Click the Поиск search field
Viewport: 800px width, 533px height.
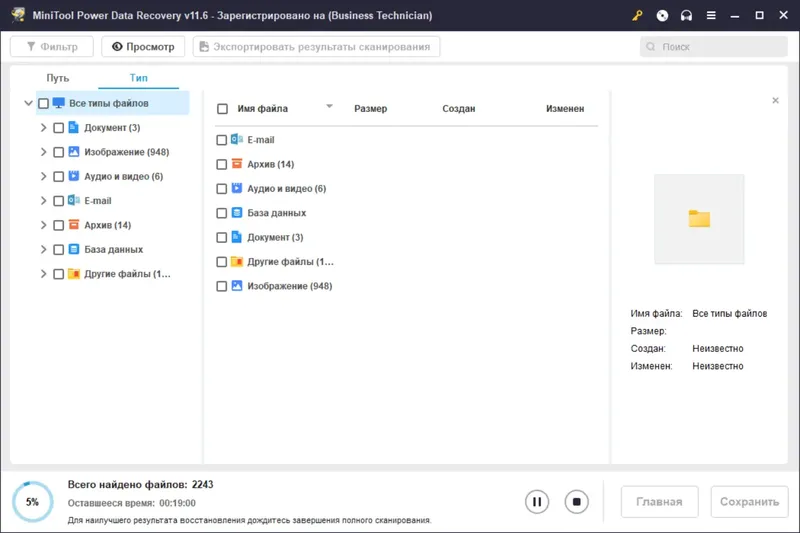[714, 47]
